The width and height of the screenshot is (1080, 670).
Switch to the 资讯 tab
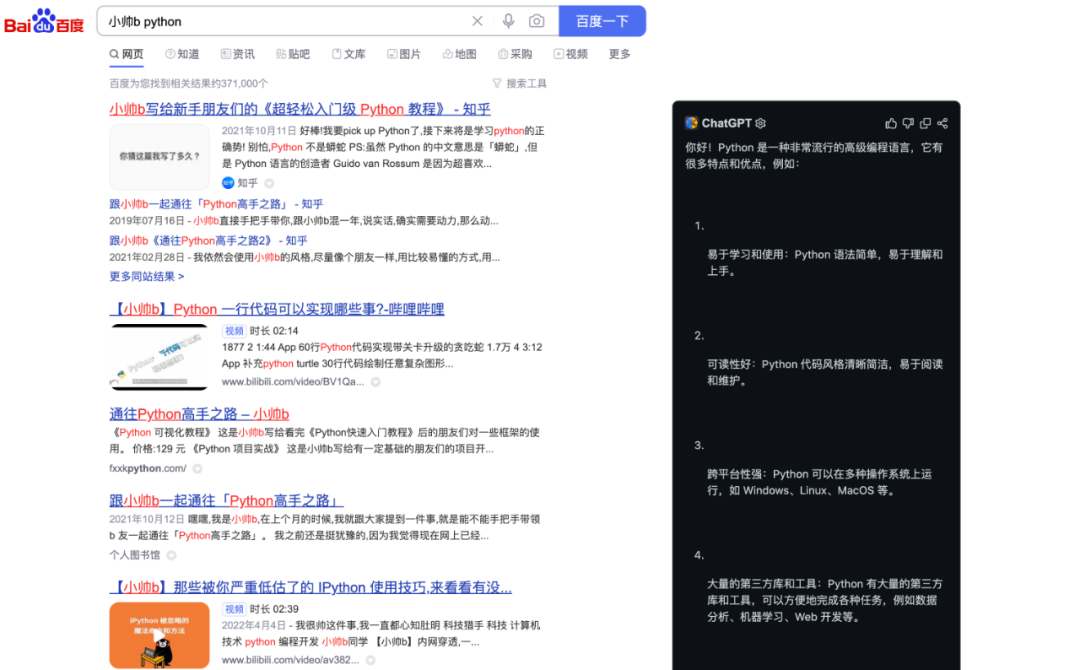click(238, 54)
